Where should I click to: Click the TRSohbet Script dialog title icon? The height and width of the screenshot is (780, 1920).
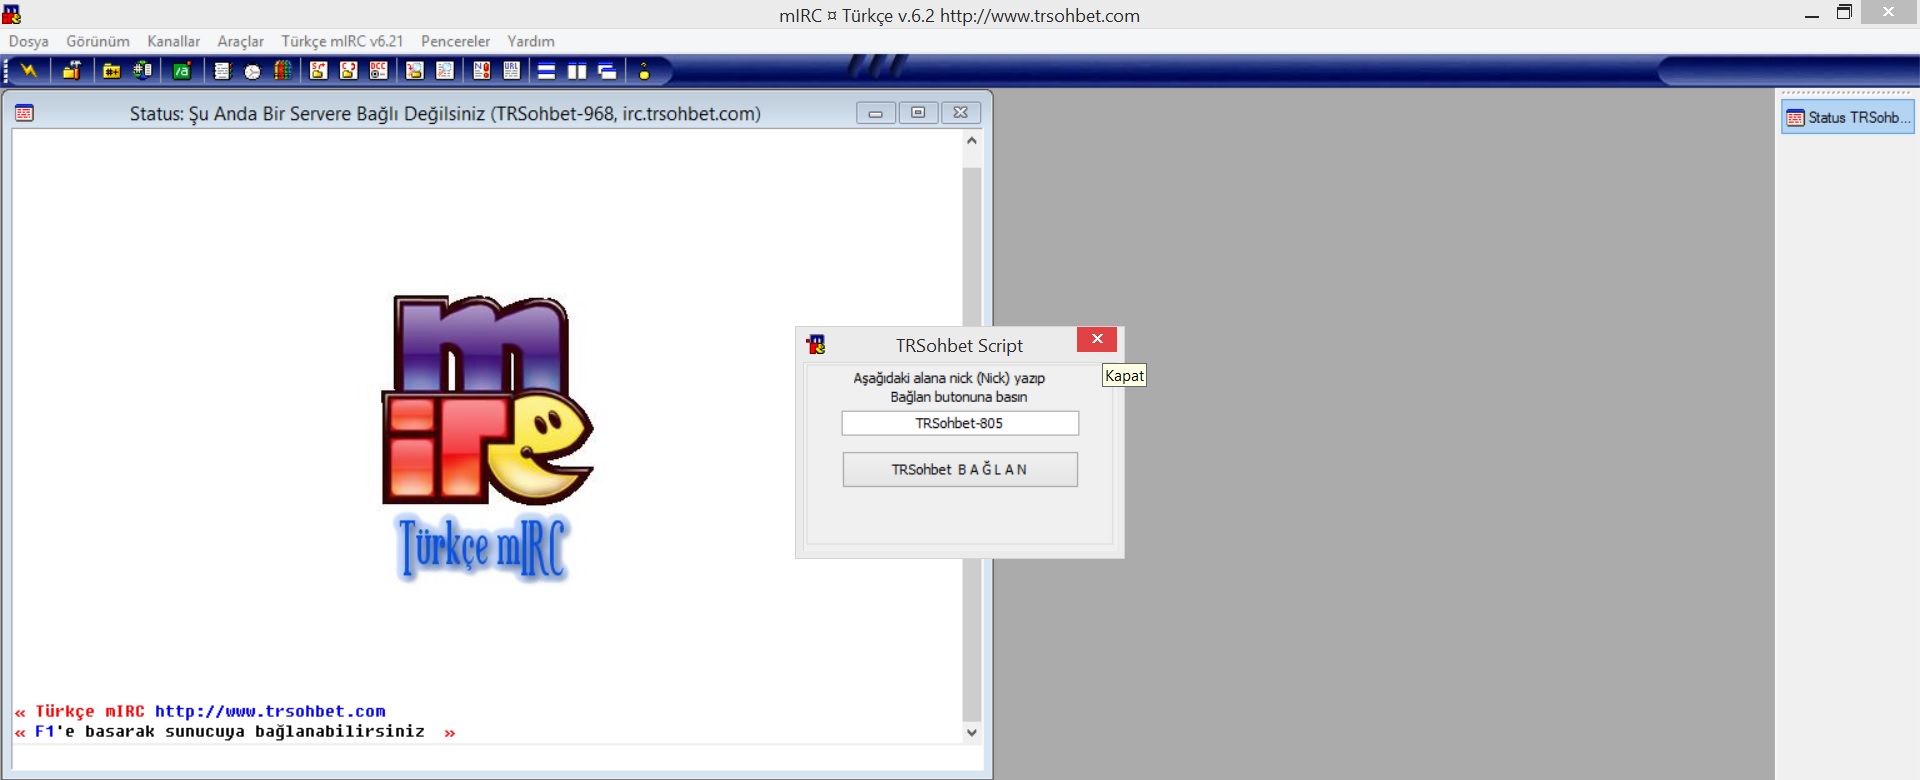[816, 345]
